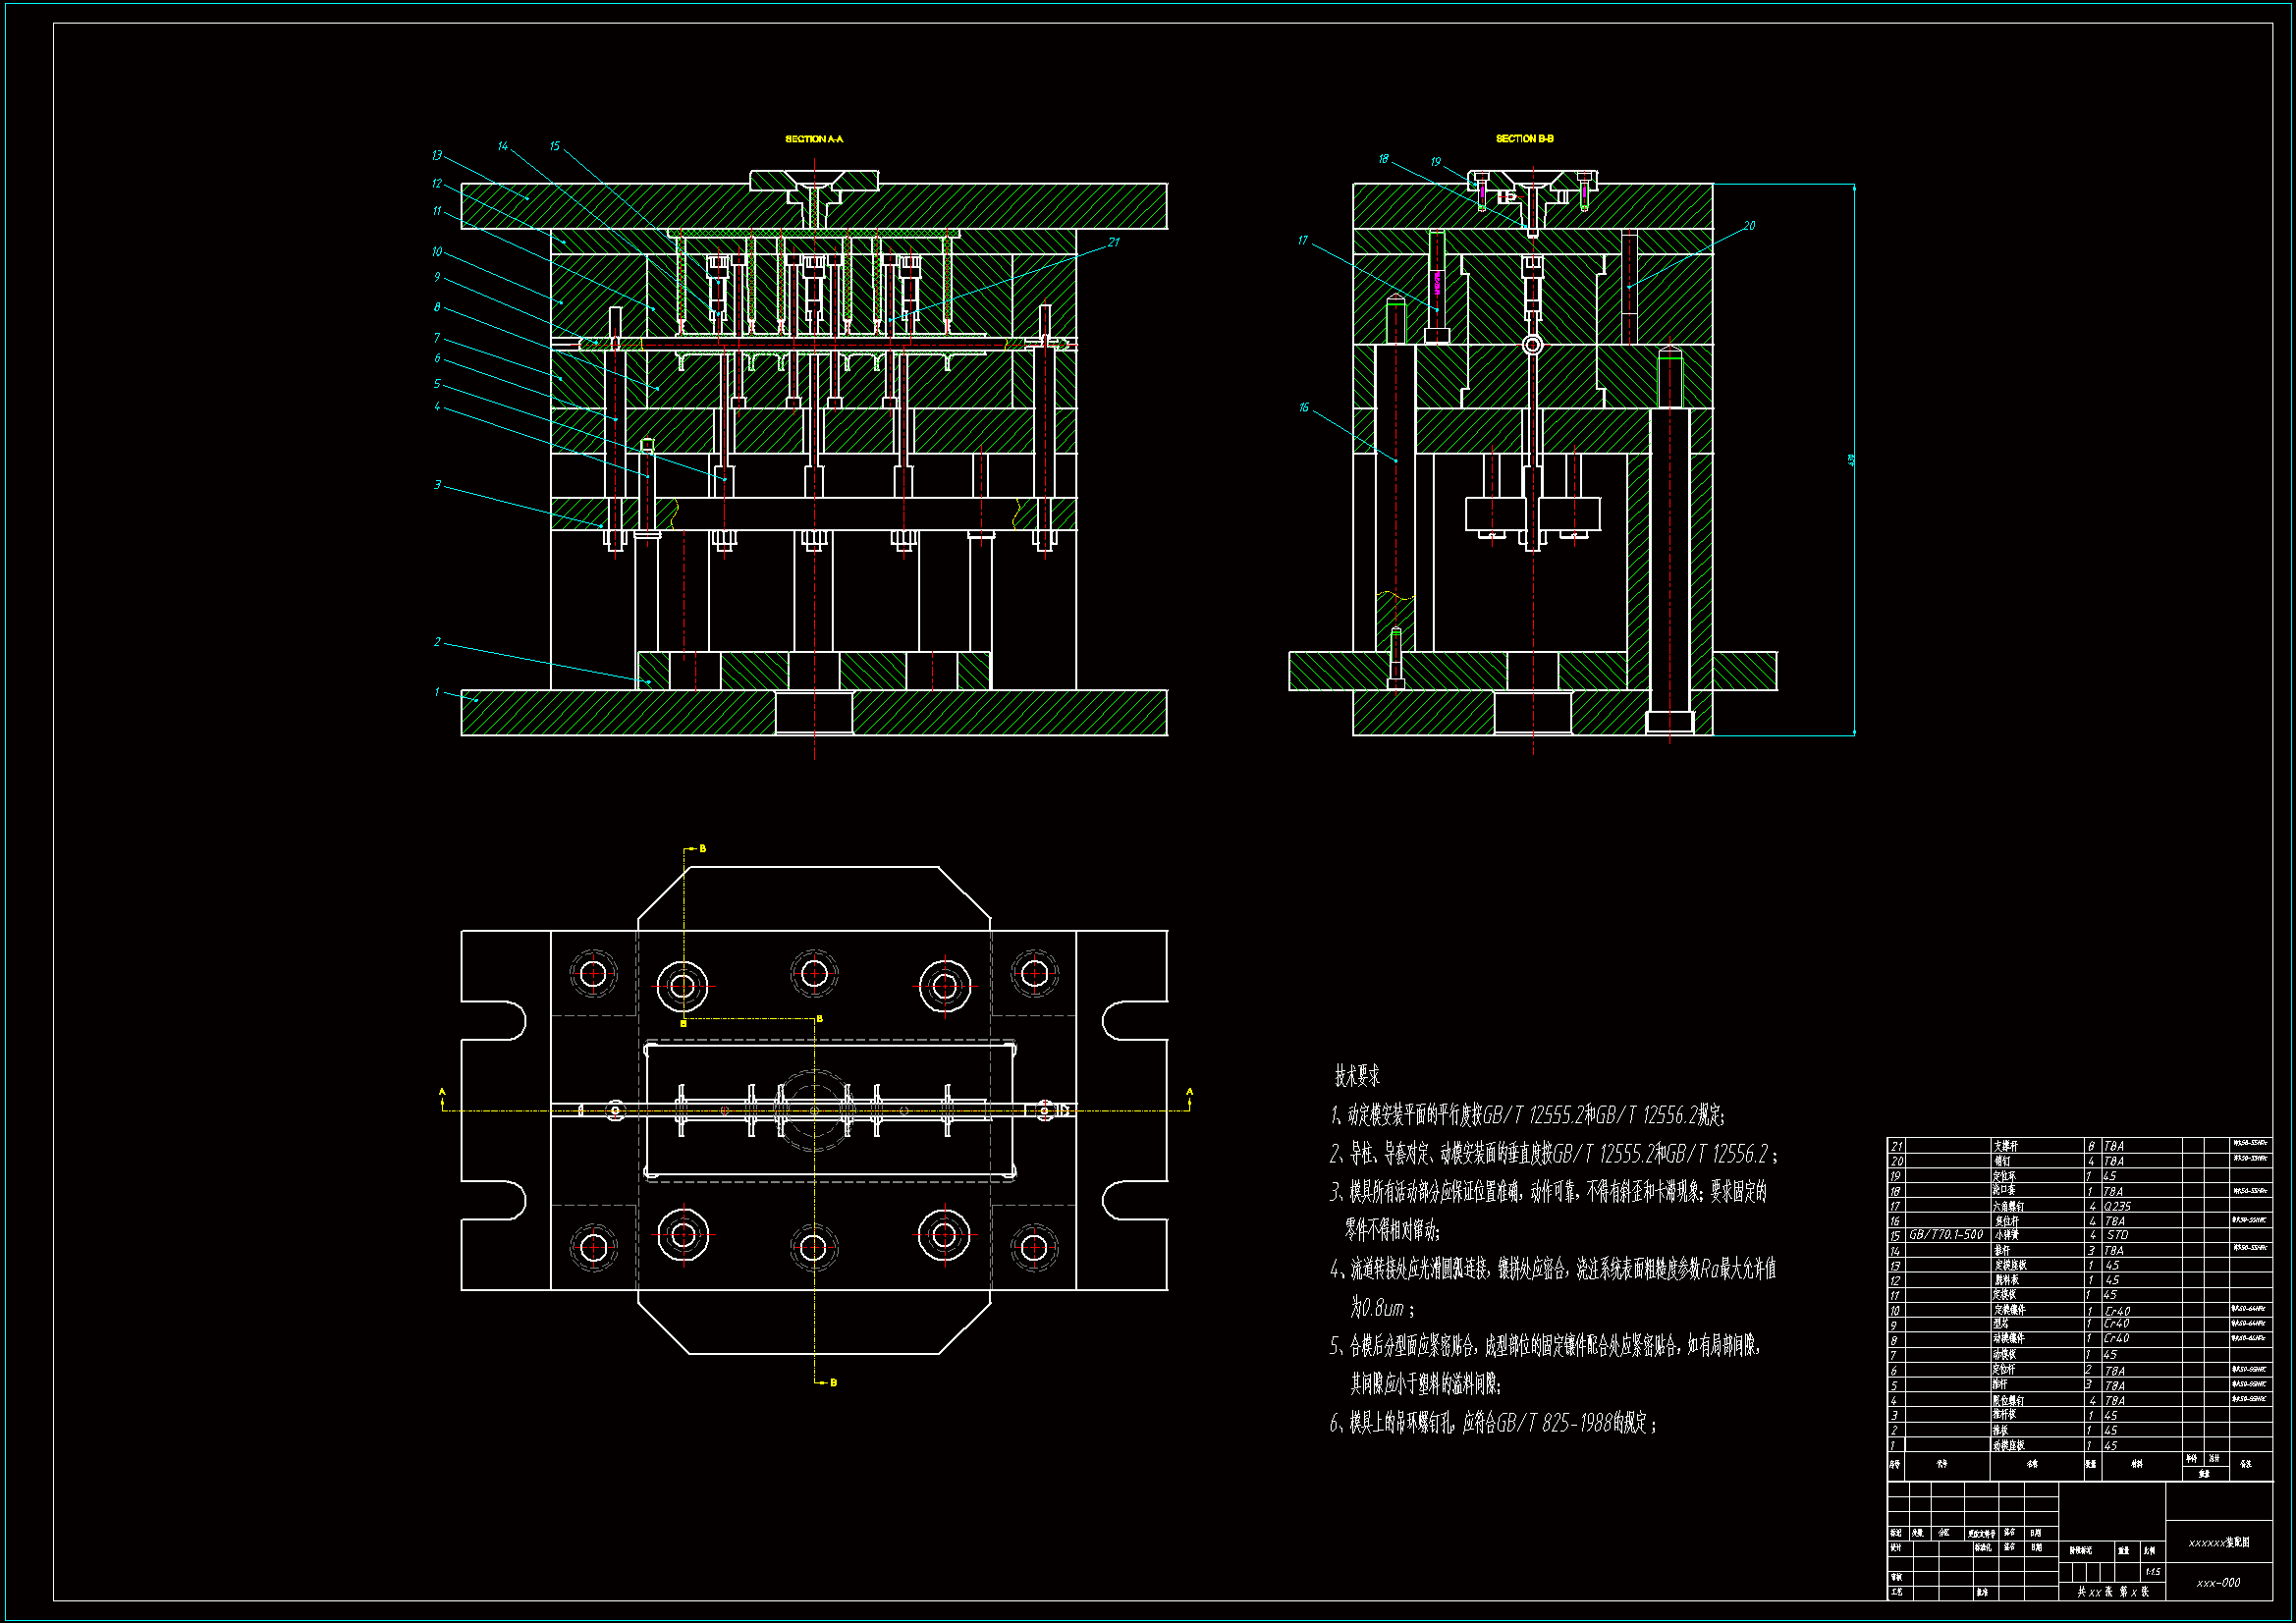
Task: Select balloon number 21 leader label
Action: [1114, 242]
